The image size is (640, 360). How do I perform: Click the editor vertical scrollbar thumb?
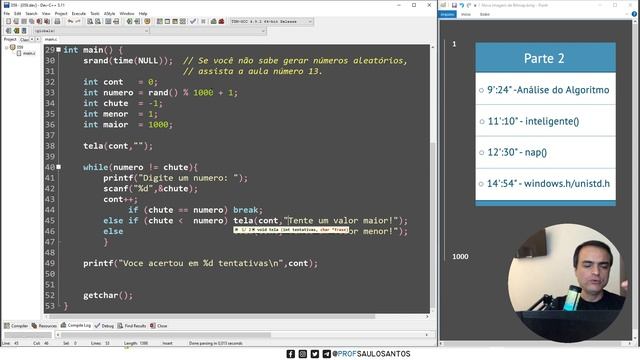[x=433, y=224]
